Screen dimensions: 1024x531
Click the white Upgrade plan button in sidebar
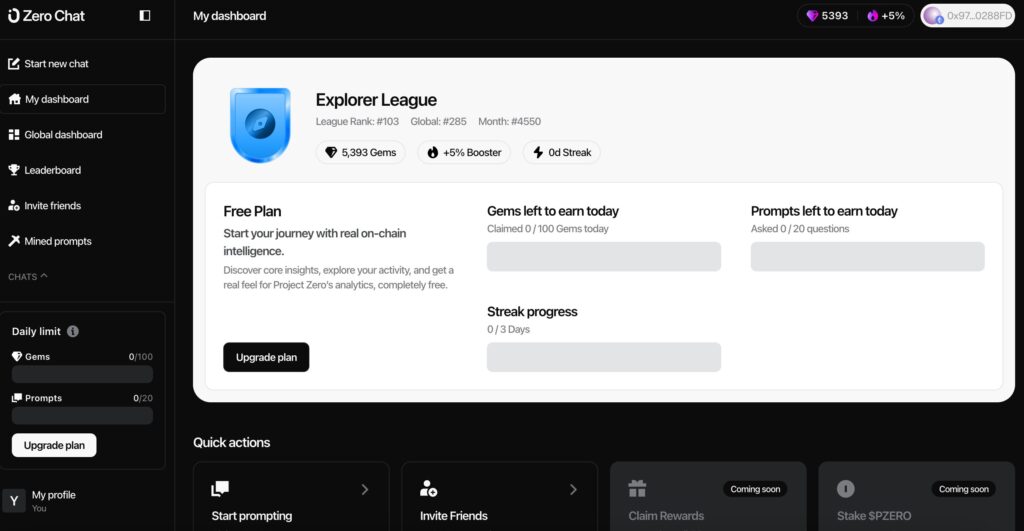54,445
